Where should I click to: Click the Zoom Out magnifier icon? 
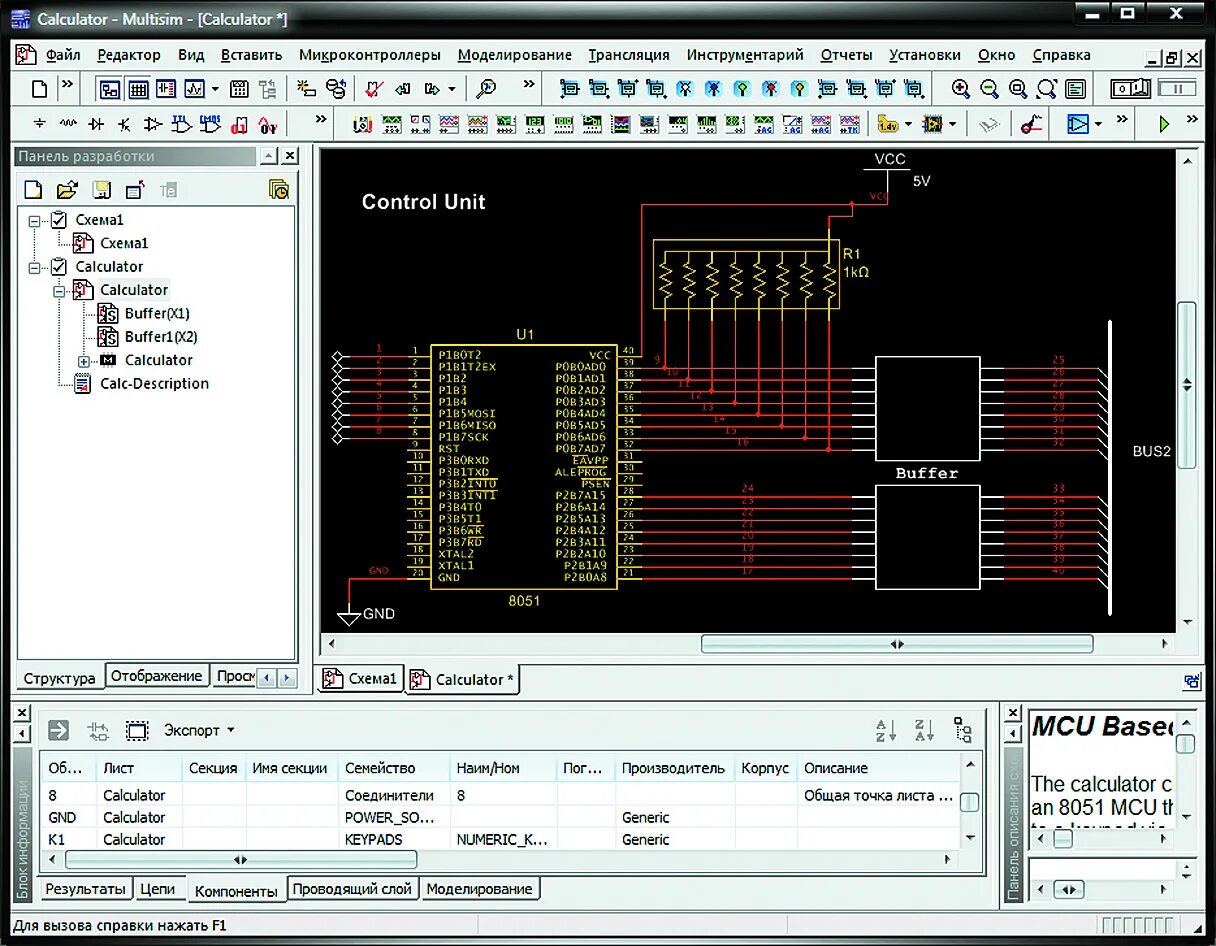click(989, 89)
